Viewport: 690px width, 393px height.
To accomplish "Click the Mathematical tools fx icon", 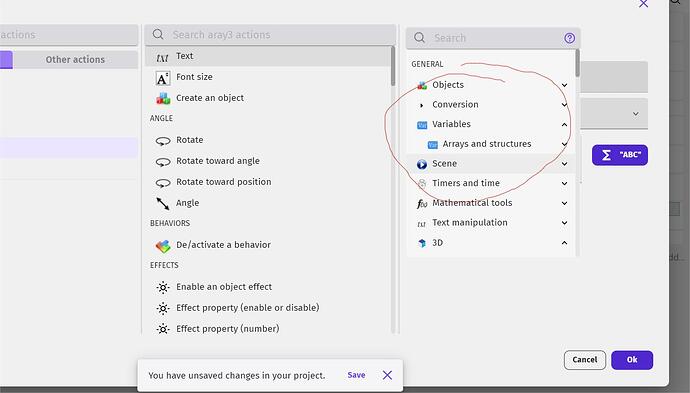I will pyautogui.click(x=422, y=203).
